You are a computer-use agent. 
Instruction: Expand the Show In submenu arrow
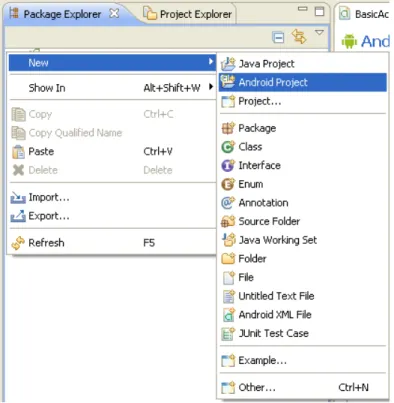(211, 87)
